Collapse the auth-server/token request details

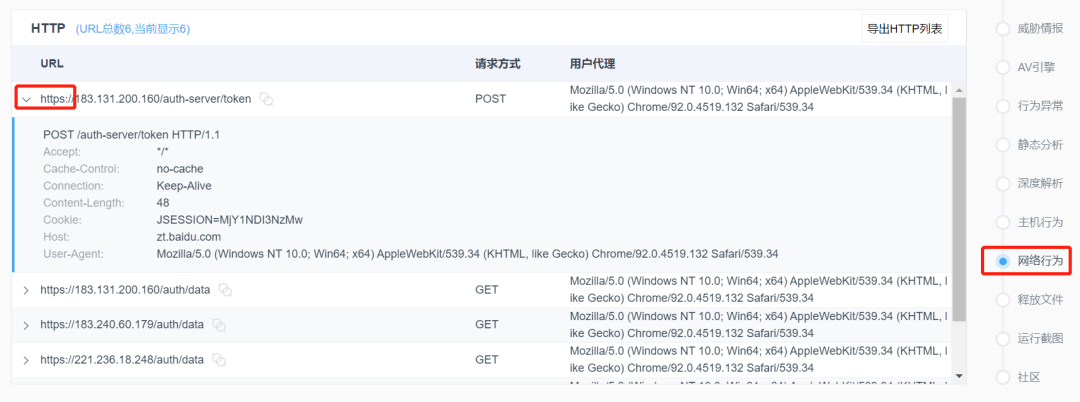point(26,99)
